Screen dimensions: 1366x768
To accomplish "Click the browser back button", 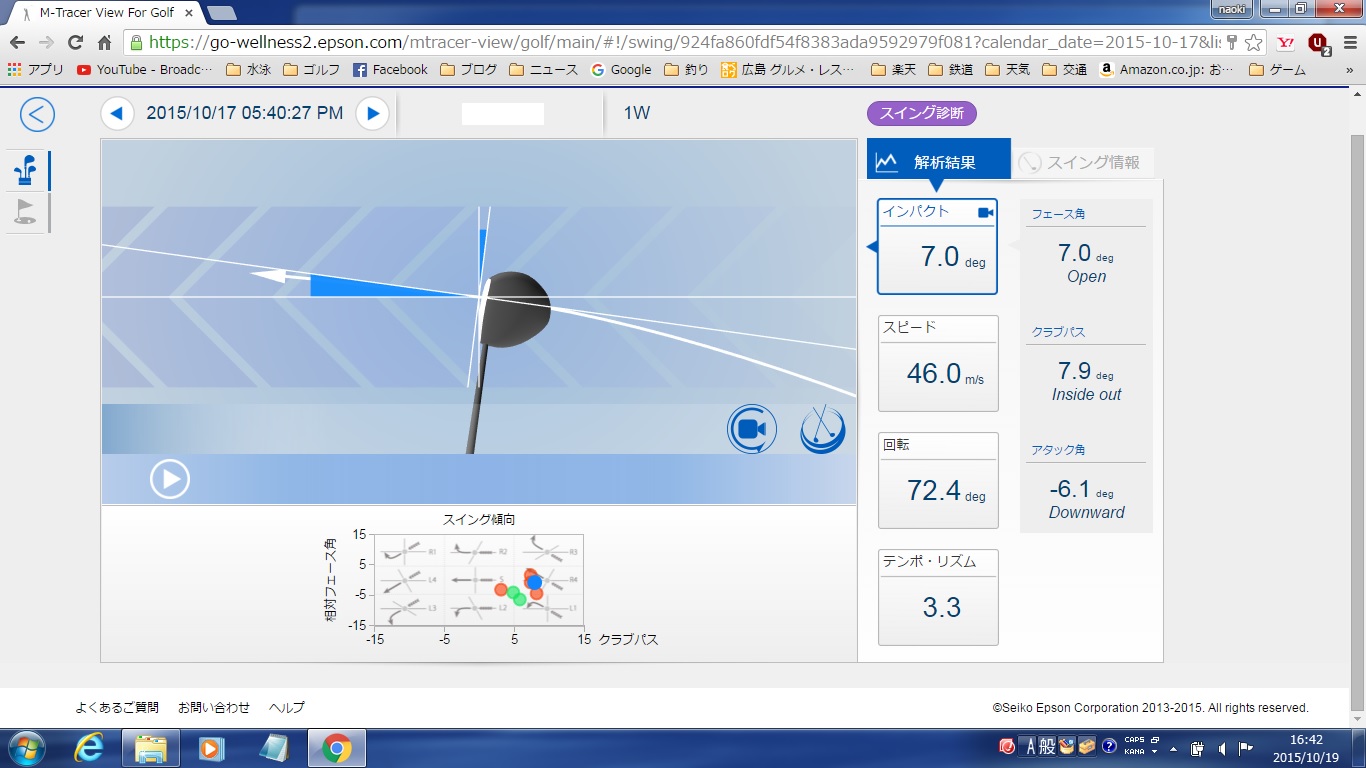I will click(18, 43).
